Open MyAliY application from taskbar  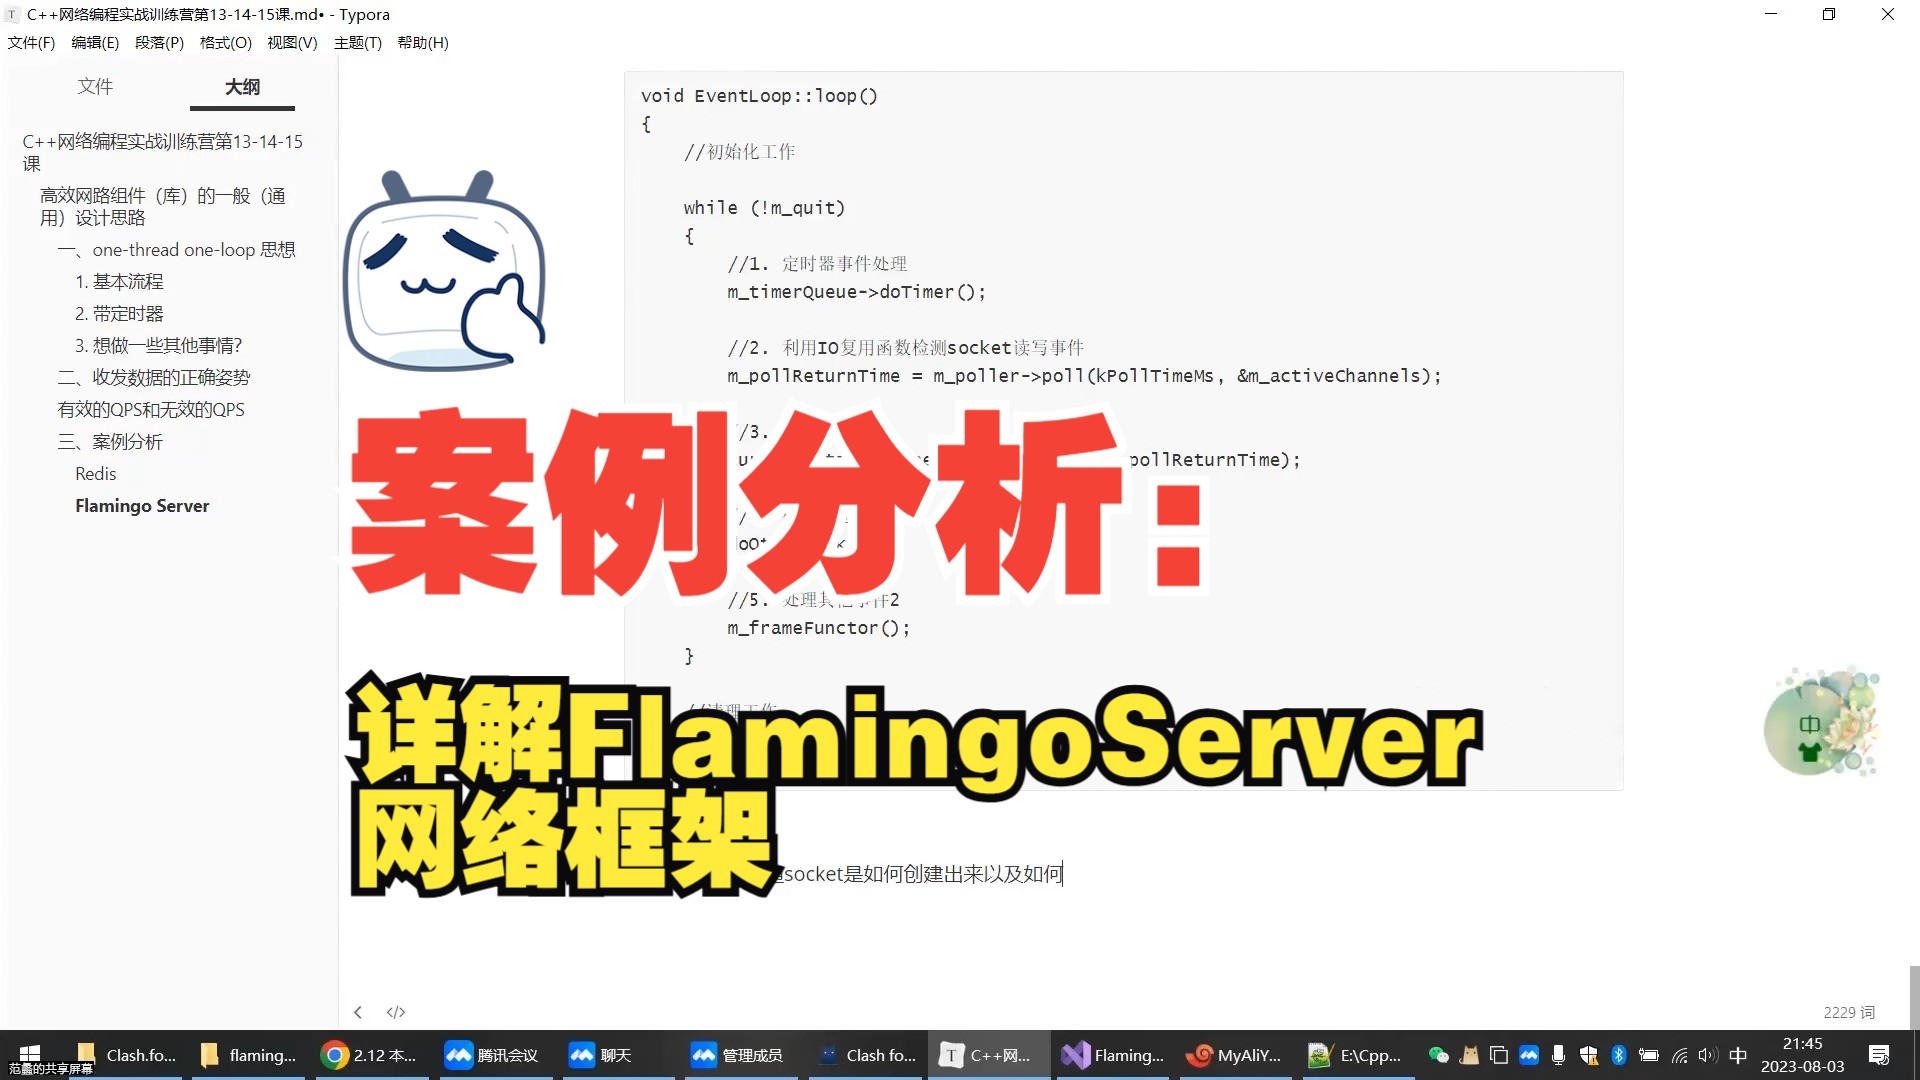1238,1055
